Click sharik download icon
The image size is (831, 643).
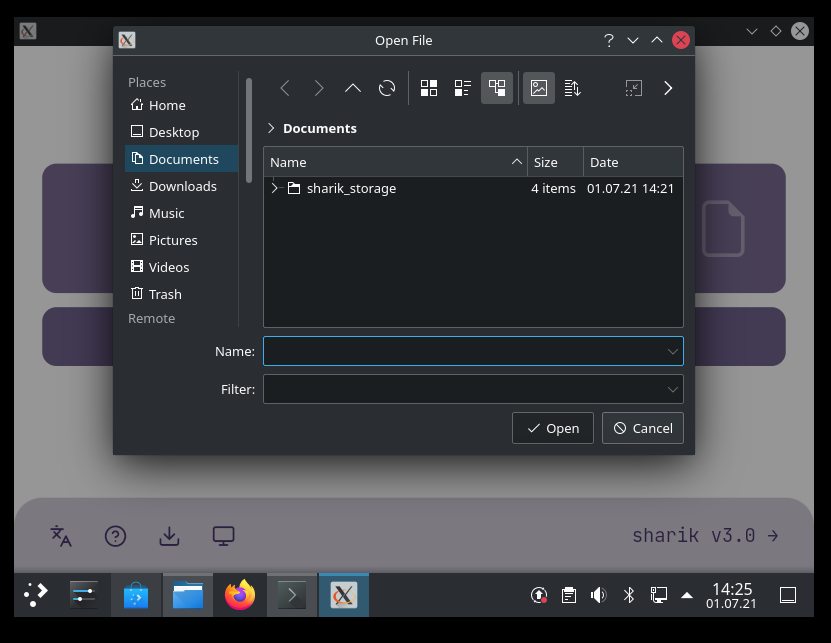point(170,536)
